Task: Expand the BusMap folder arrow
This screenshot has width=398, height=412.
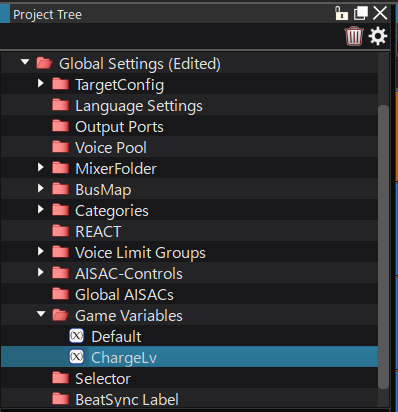Action: tap(41, 188)
